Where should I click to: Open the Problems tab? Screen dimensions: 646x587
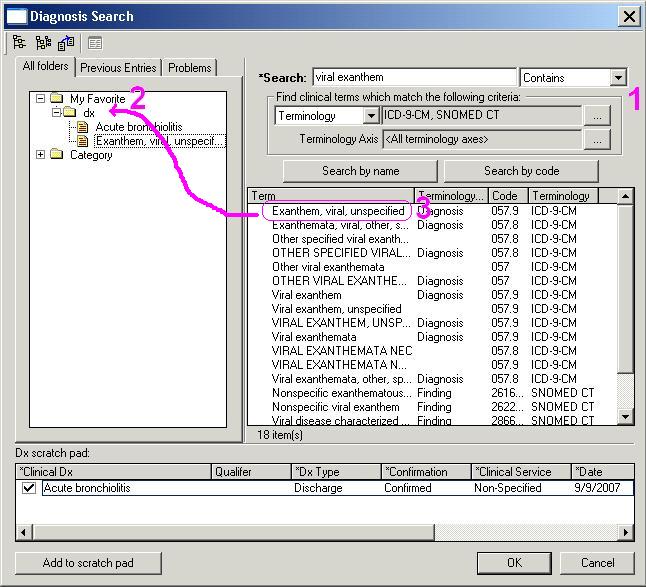(190, 68)
